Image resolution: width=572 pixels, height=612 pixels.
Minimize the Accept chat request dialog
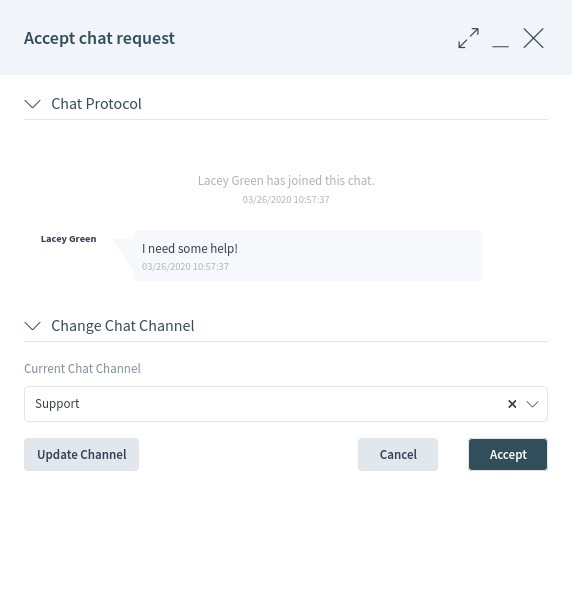500,46
